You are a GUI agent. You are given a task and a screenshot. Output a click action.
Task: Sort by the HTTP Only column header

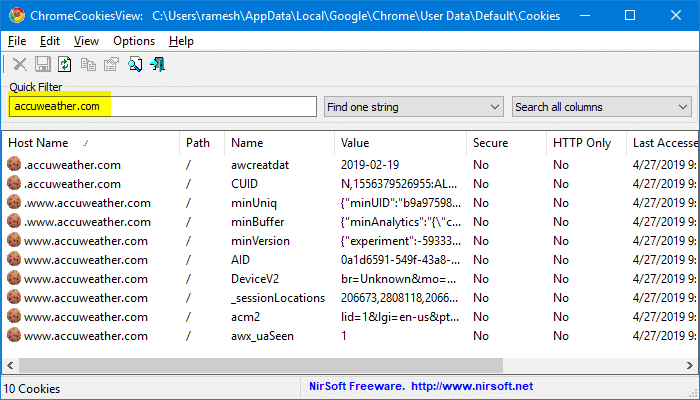(586, 143)
